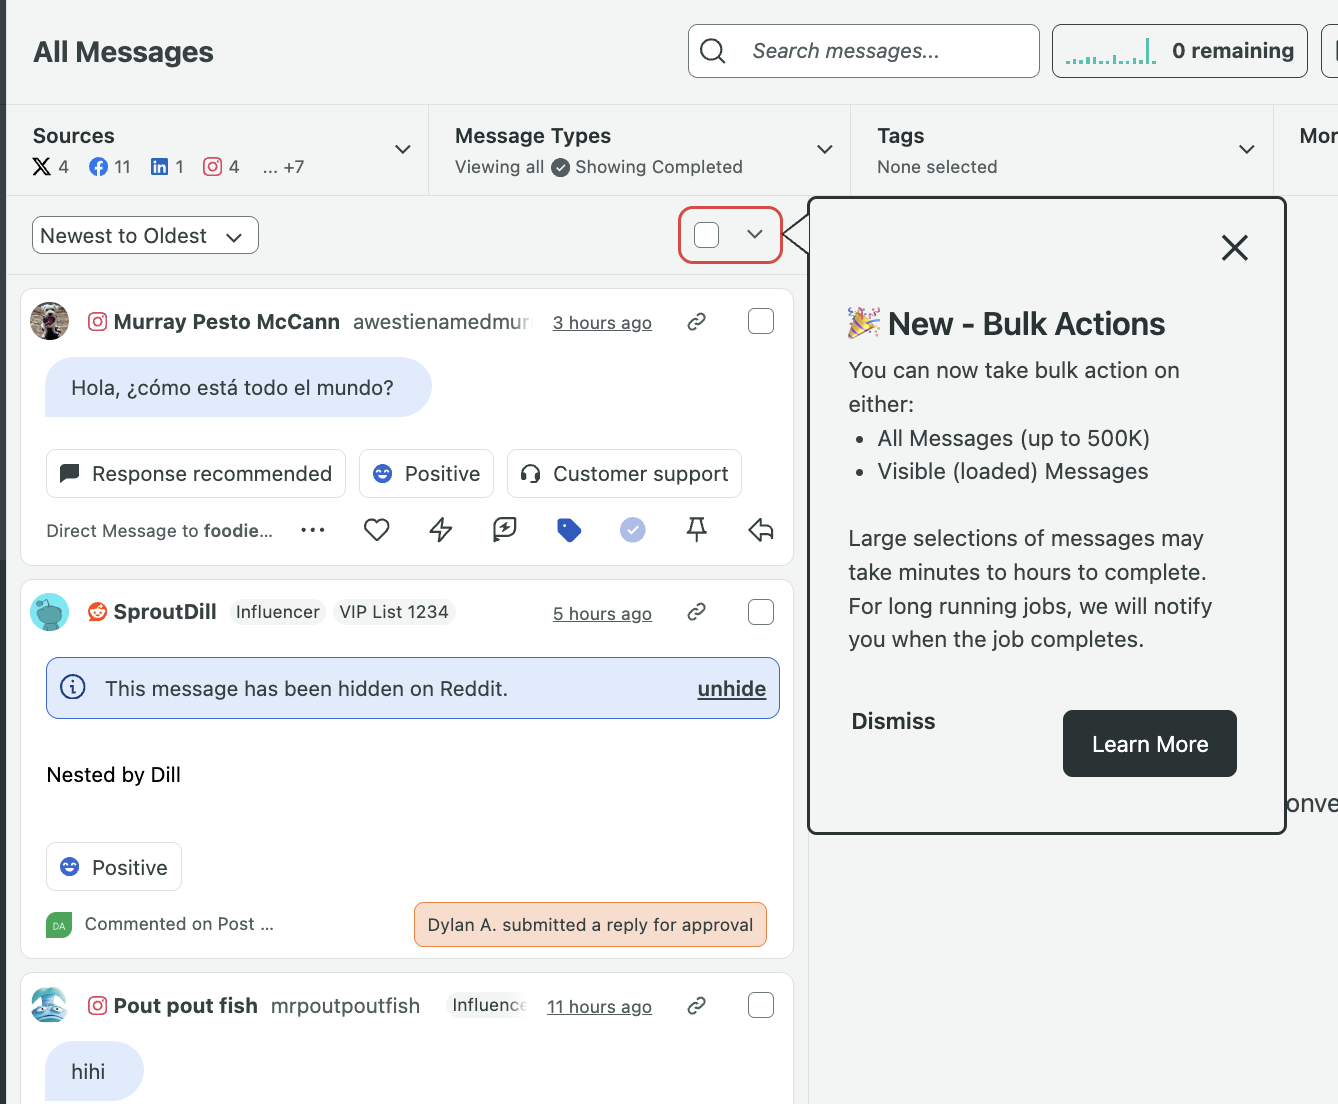1338x1104 pixels.
Task: Click the Instagram source icon in Sources
Action: pyautogui.click(x=212, y=167)
